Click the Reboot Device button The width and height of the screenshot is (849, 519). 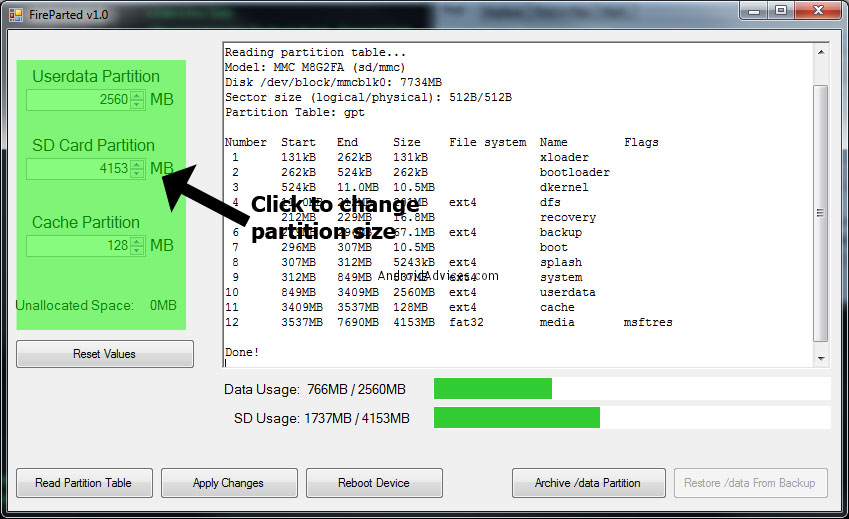point(374,483)
